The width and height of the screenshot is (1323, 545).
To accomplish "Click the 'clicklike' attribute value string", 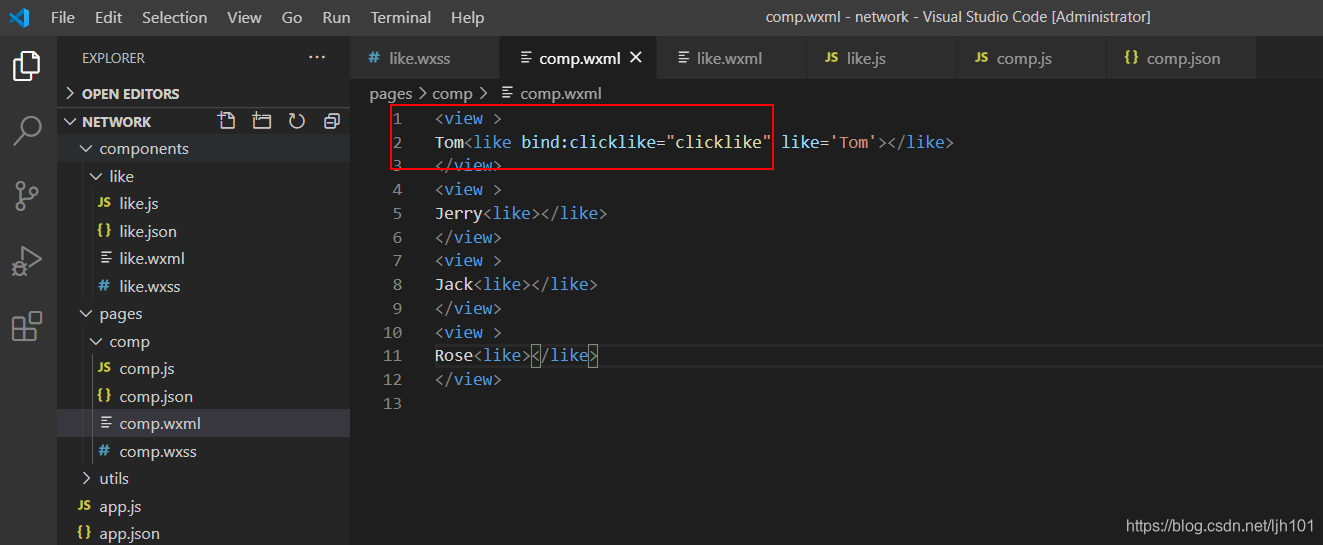I will tap(719, 142).
